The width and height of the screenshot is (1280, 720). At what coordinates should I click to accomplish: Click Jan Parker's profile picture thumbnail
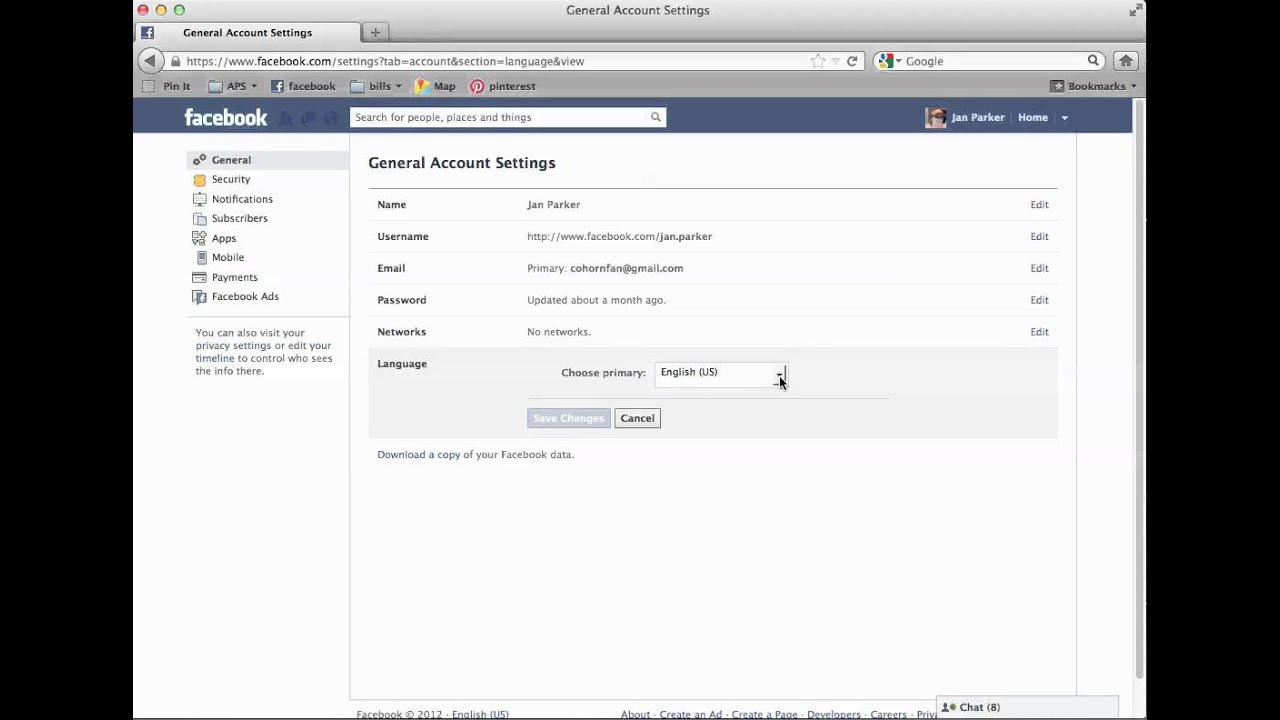[x=936, y=117]
